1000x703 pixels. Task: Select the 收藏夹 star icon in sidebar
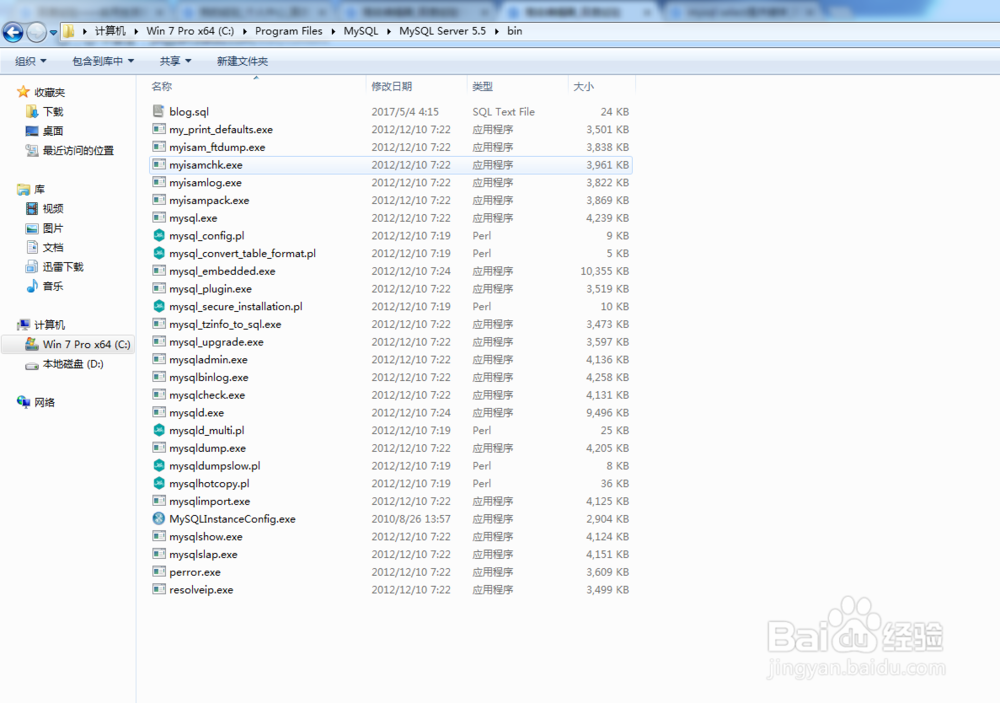pos(24,92)
